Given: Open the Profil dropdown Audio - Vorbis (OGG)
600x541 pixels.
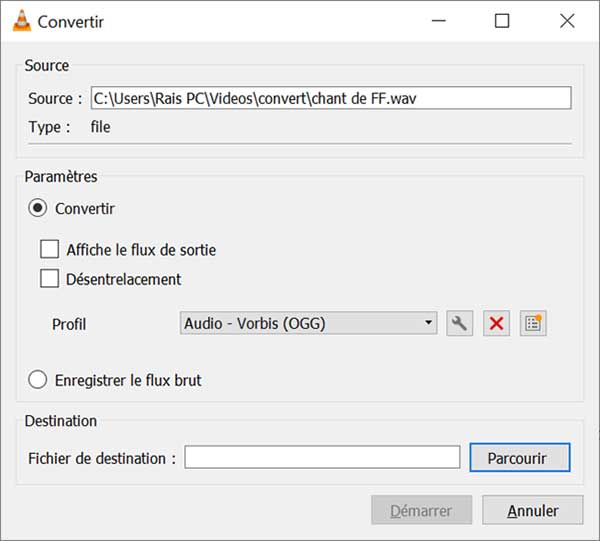Looking at the screenshot, I should pos(308,323).
